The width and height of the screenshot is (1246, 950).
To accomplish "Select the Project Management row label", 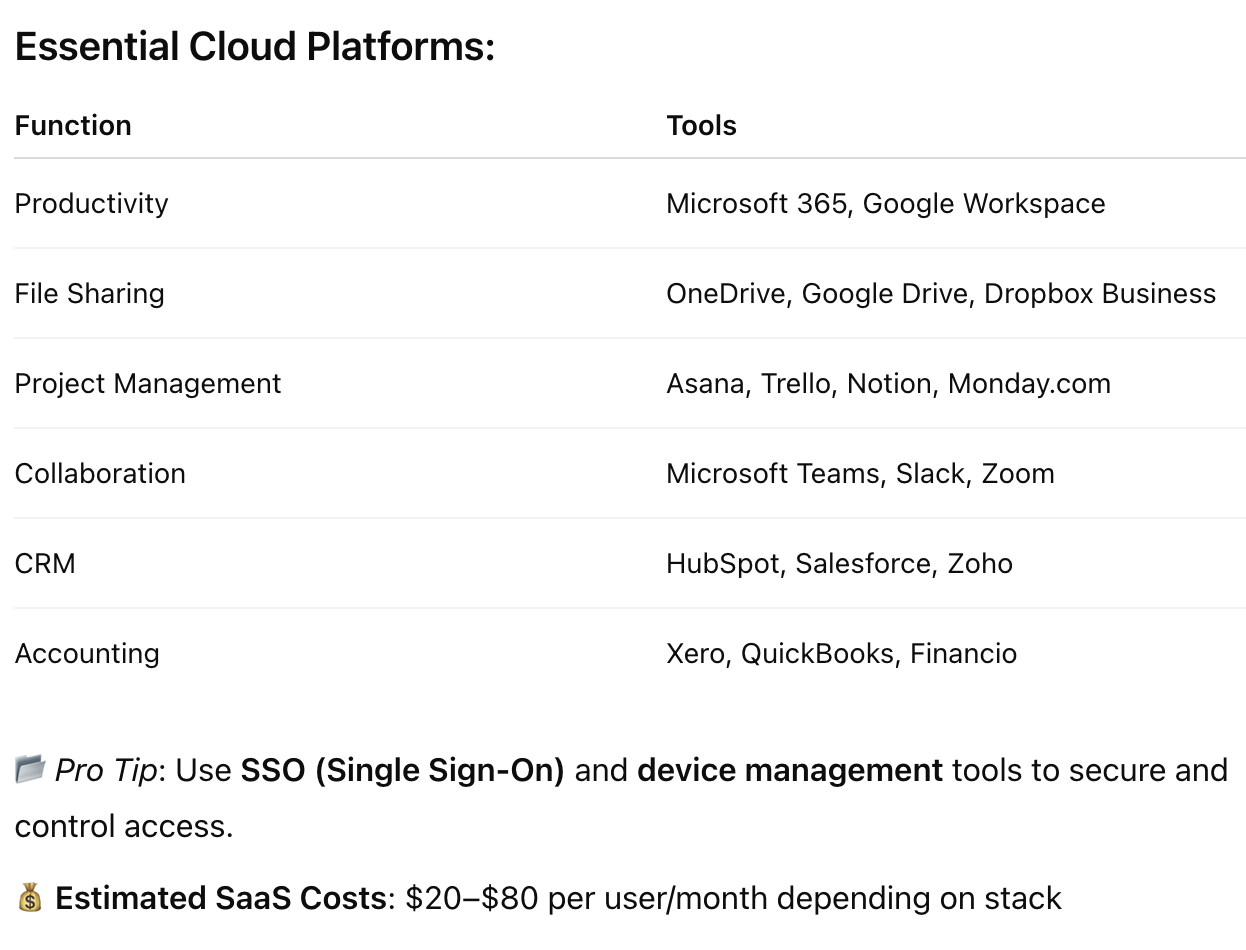I will [148, 384].
